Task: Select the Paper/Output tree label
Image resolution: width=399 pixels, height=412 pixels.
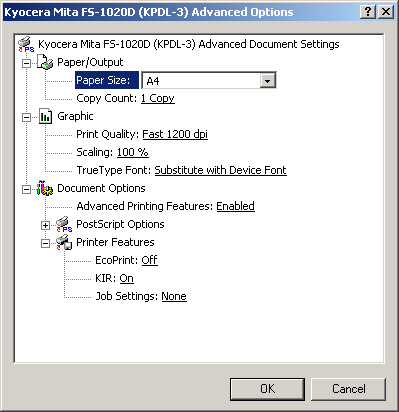Action: pyautogui.click(x=90, y=62)
